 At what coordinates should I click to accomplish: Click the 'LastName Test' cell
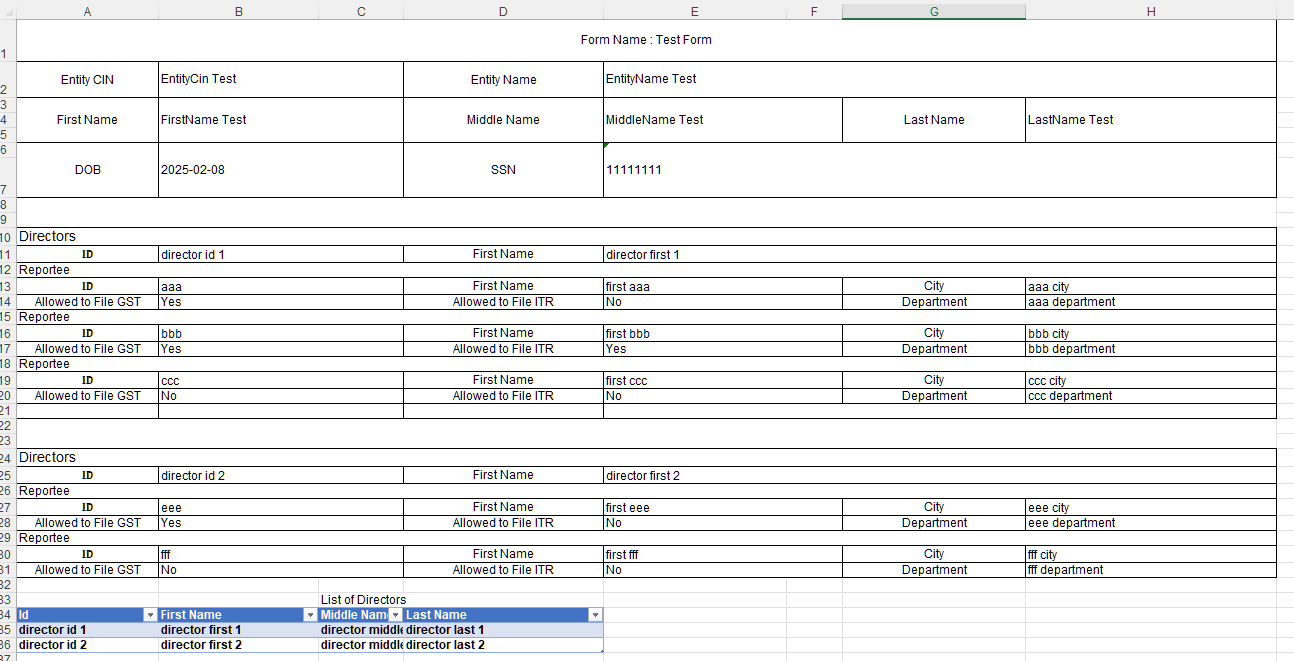(1150, 120)
